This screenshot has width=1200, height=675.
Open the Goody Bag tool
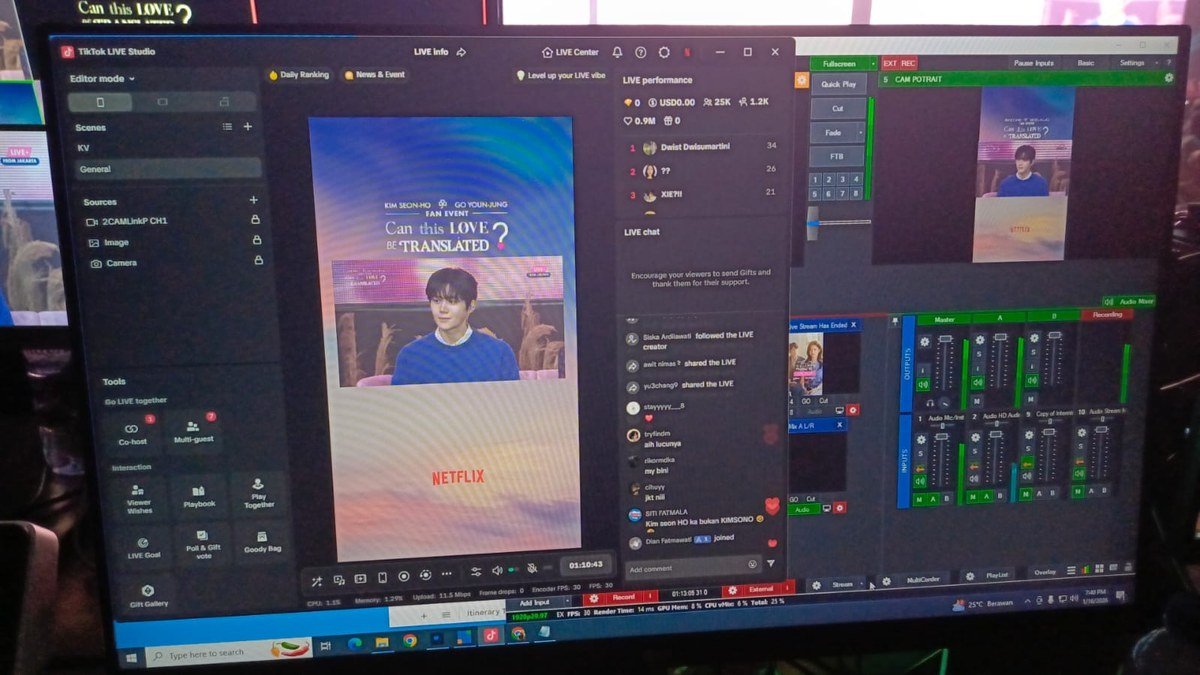pyautogui.click(x=262, y=543)
